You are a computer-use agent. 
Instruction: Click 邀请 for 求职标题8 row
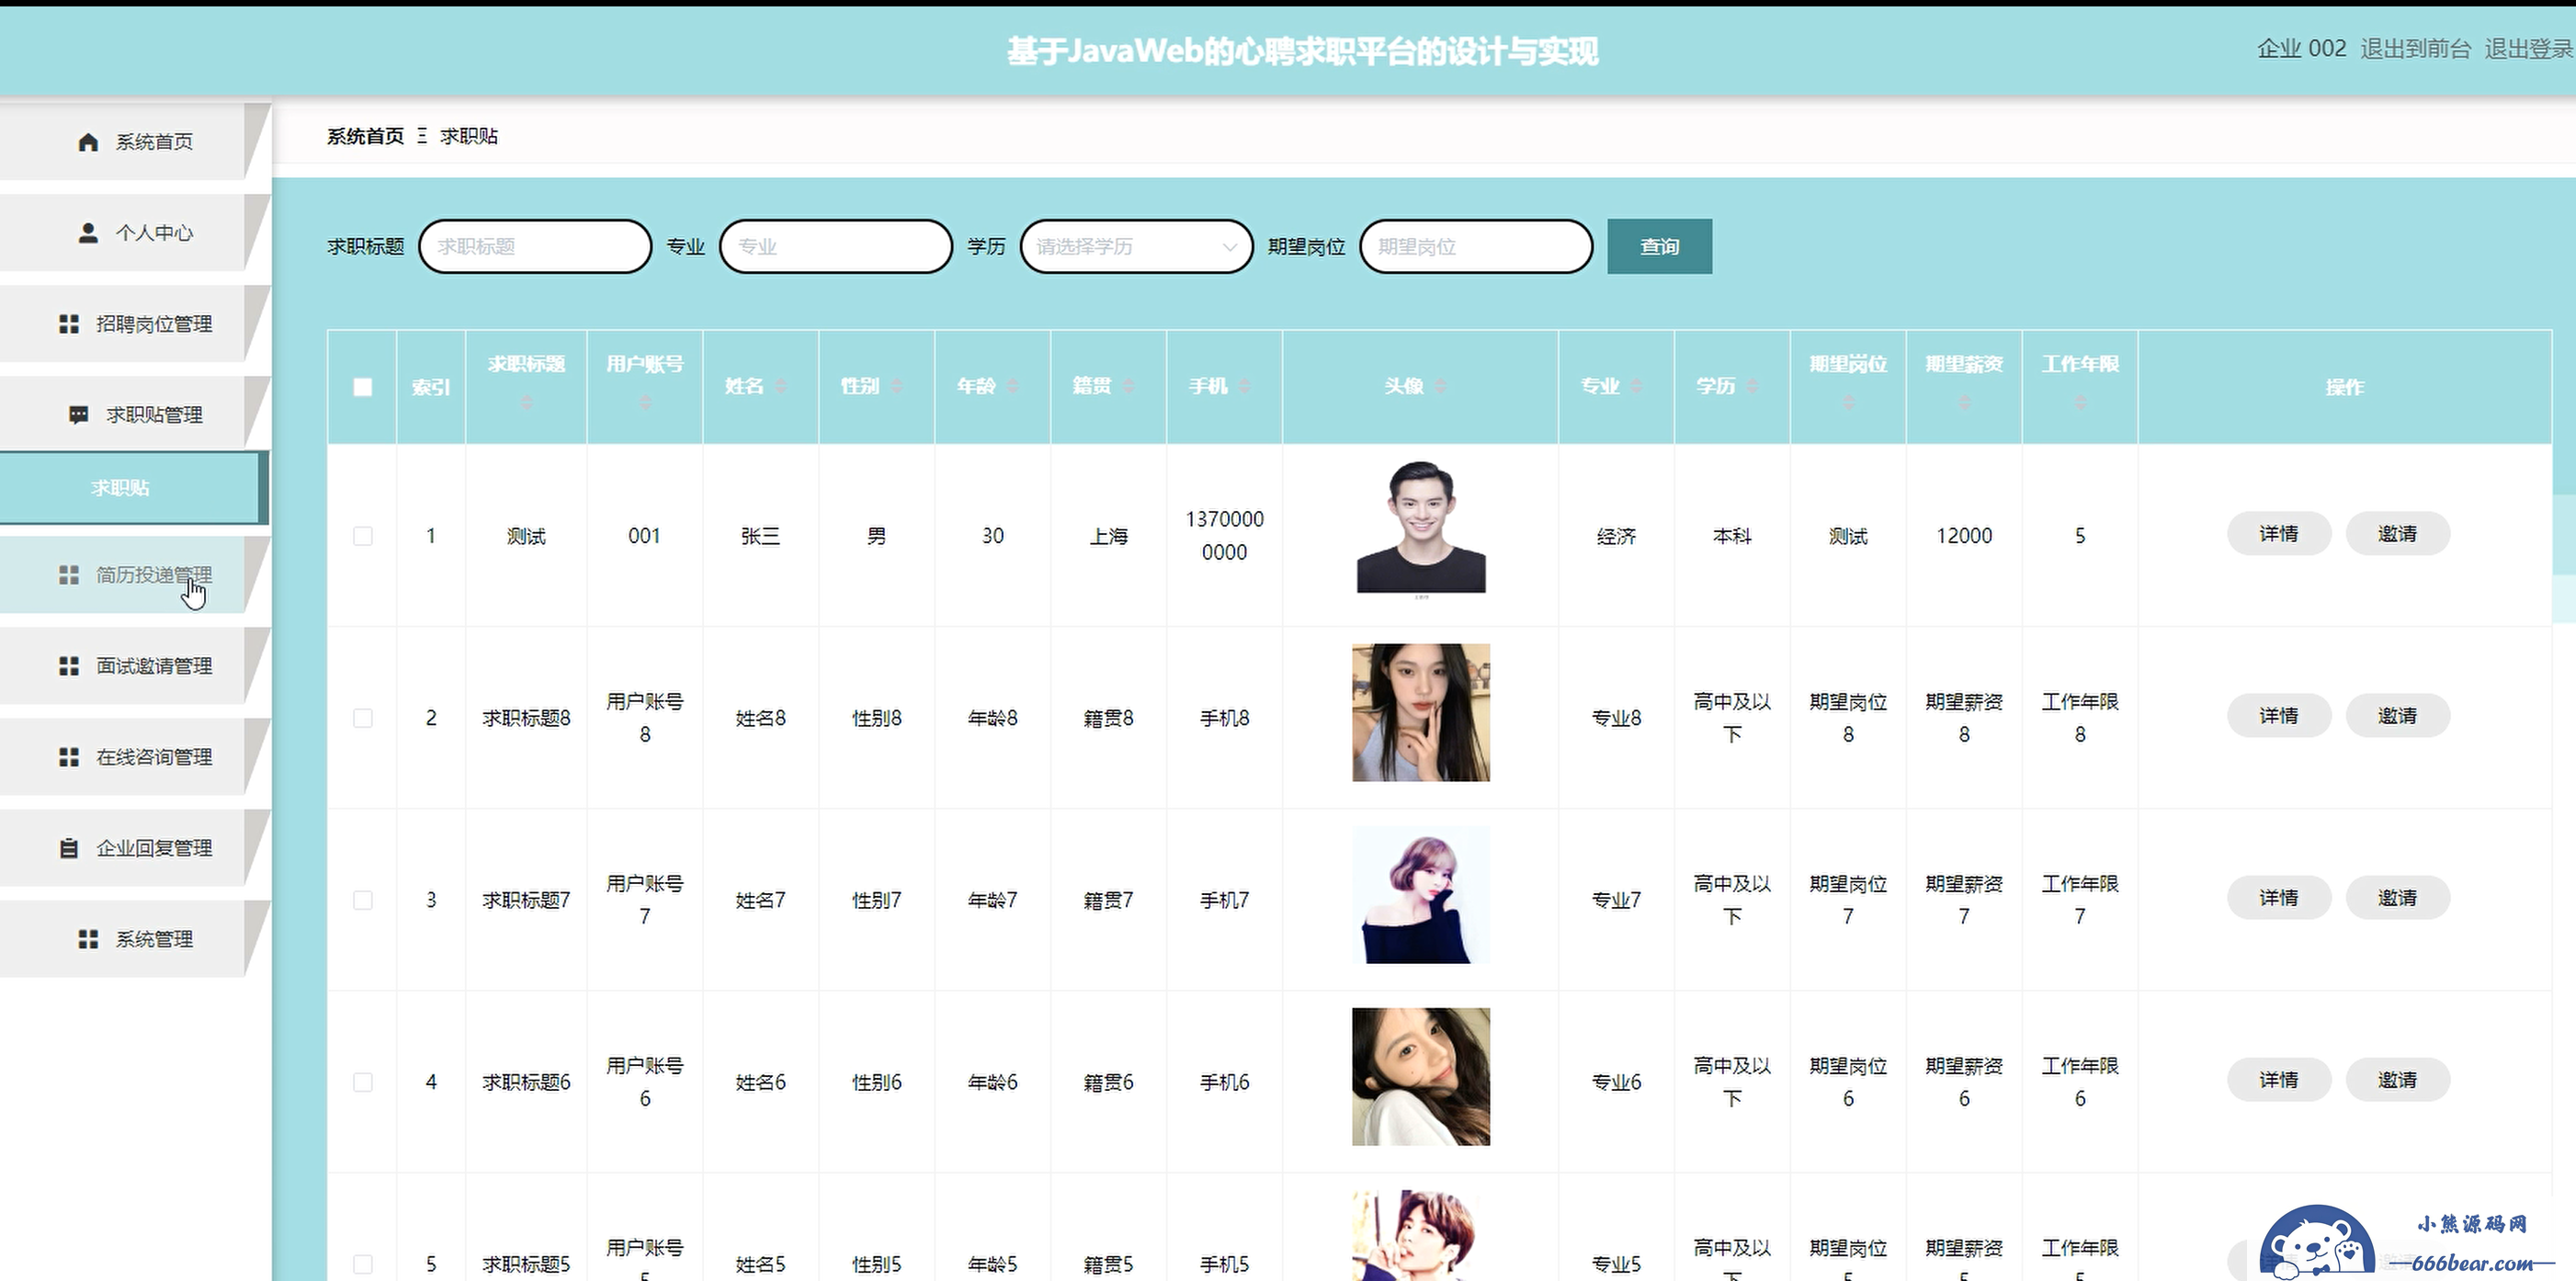pos(2398,716)
